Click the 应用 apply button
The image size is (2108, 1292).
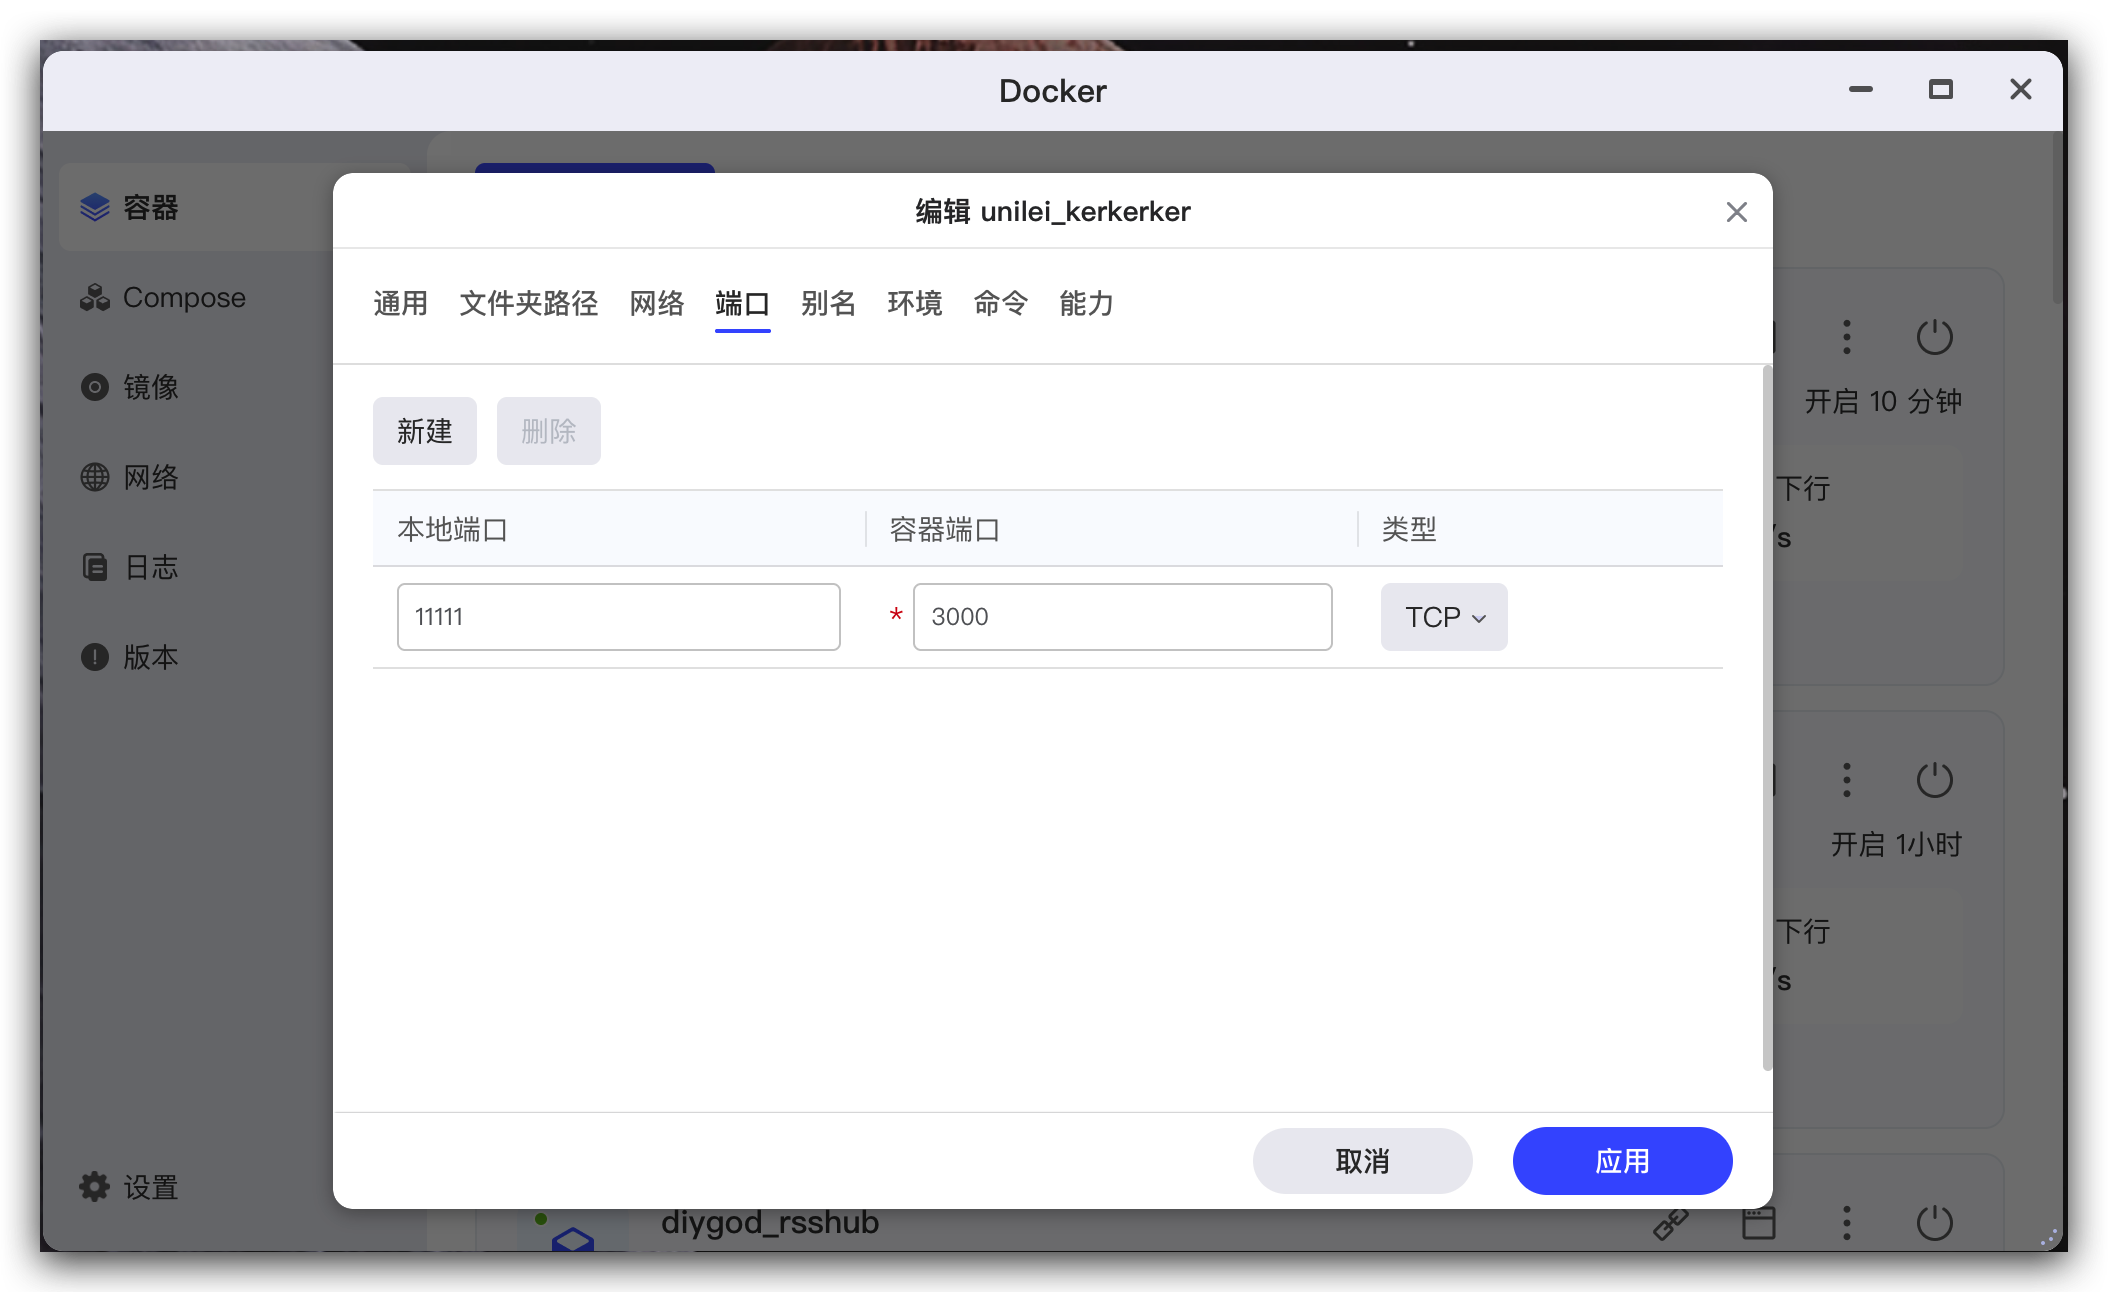tap(1622, 1161)
